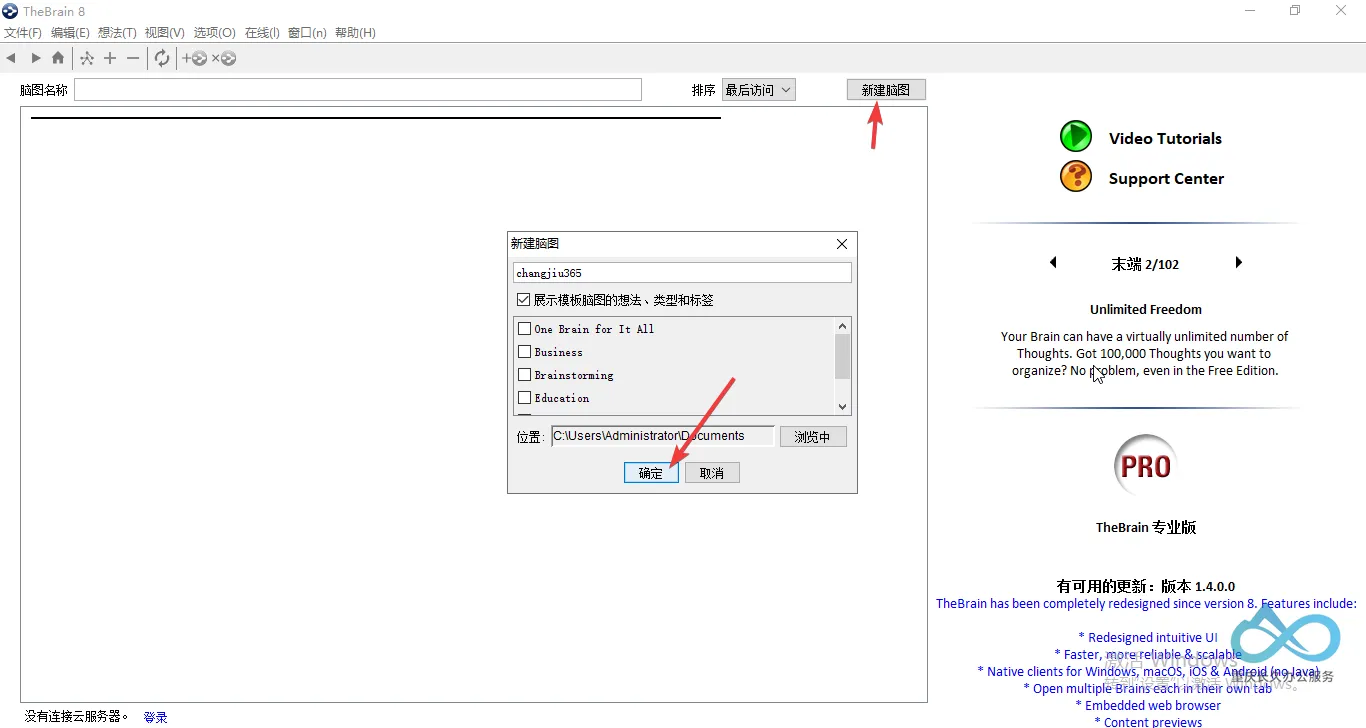Click the minus zoom-out toolbar icon
This screenshot has height=728, width=1366.
pos(133,59)
